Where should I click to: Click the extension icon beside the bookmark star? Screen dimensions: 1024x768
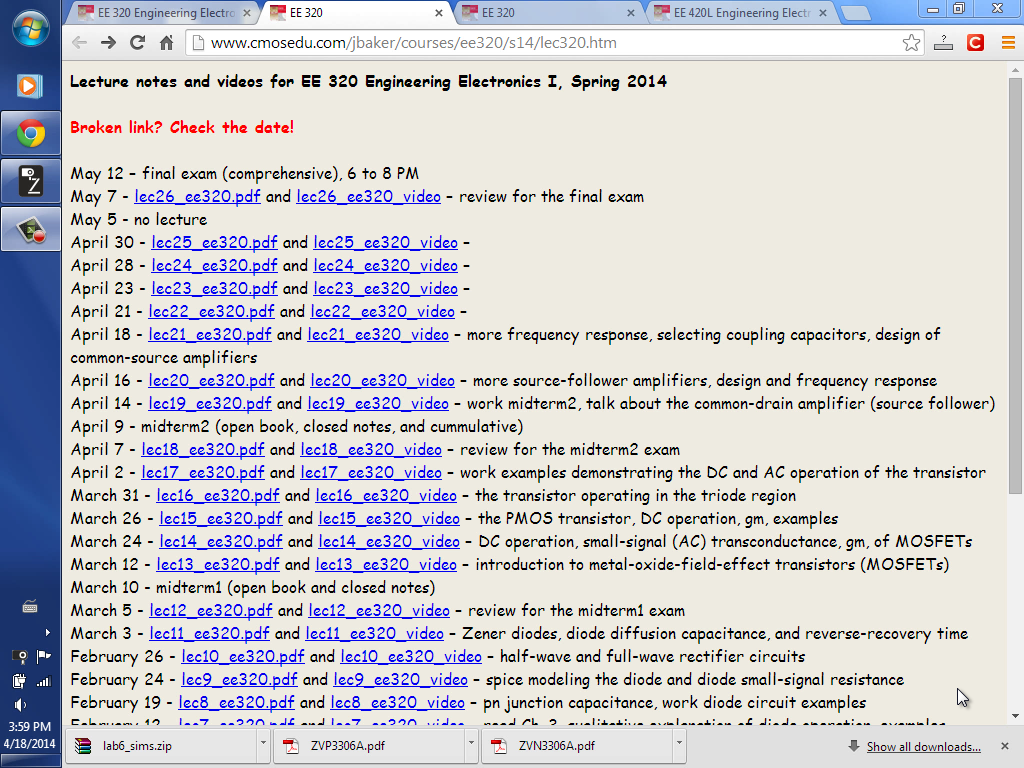click(x=943, y=43)
